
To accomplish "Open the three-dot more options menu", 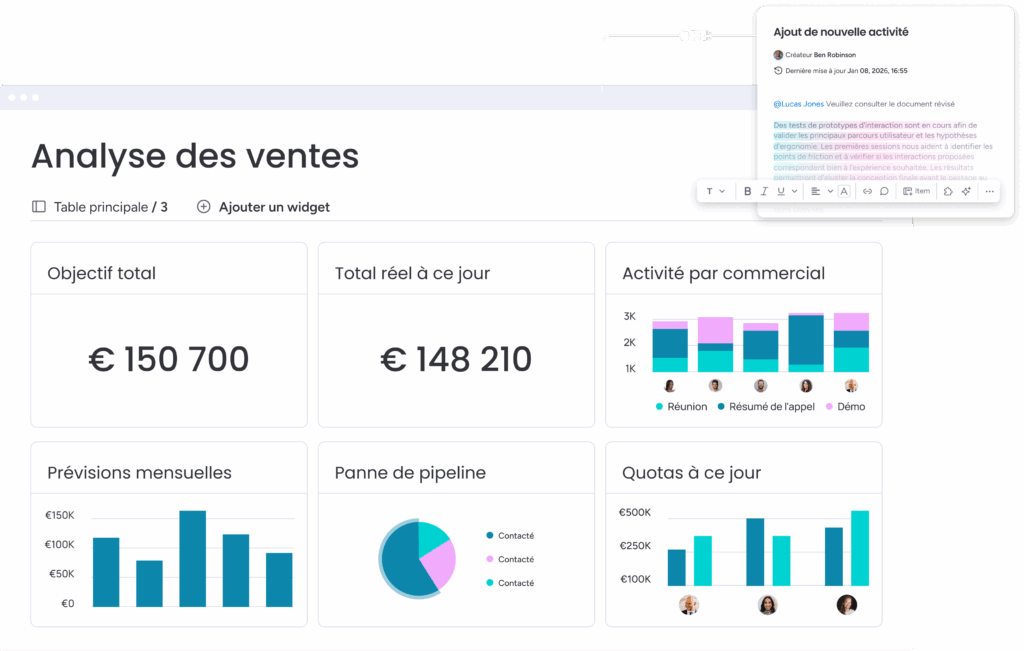I will tap(989, 191).
